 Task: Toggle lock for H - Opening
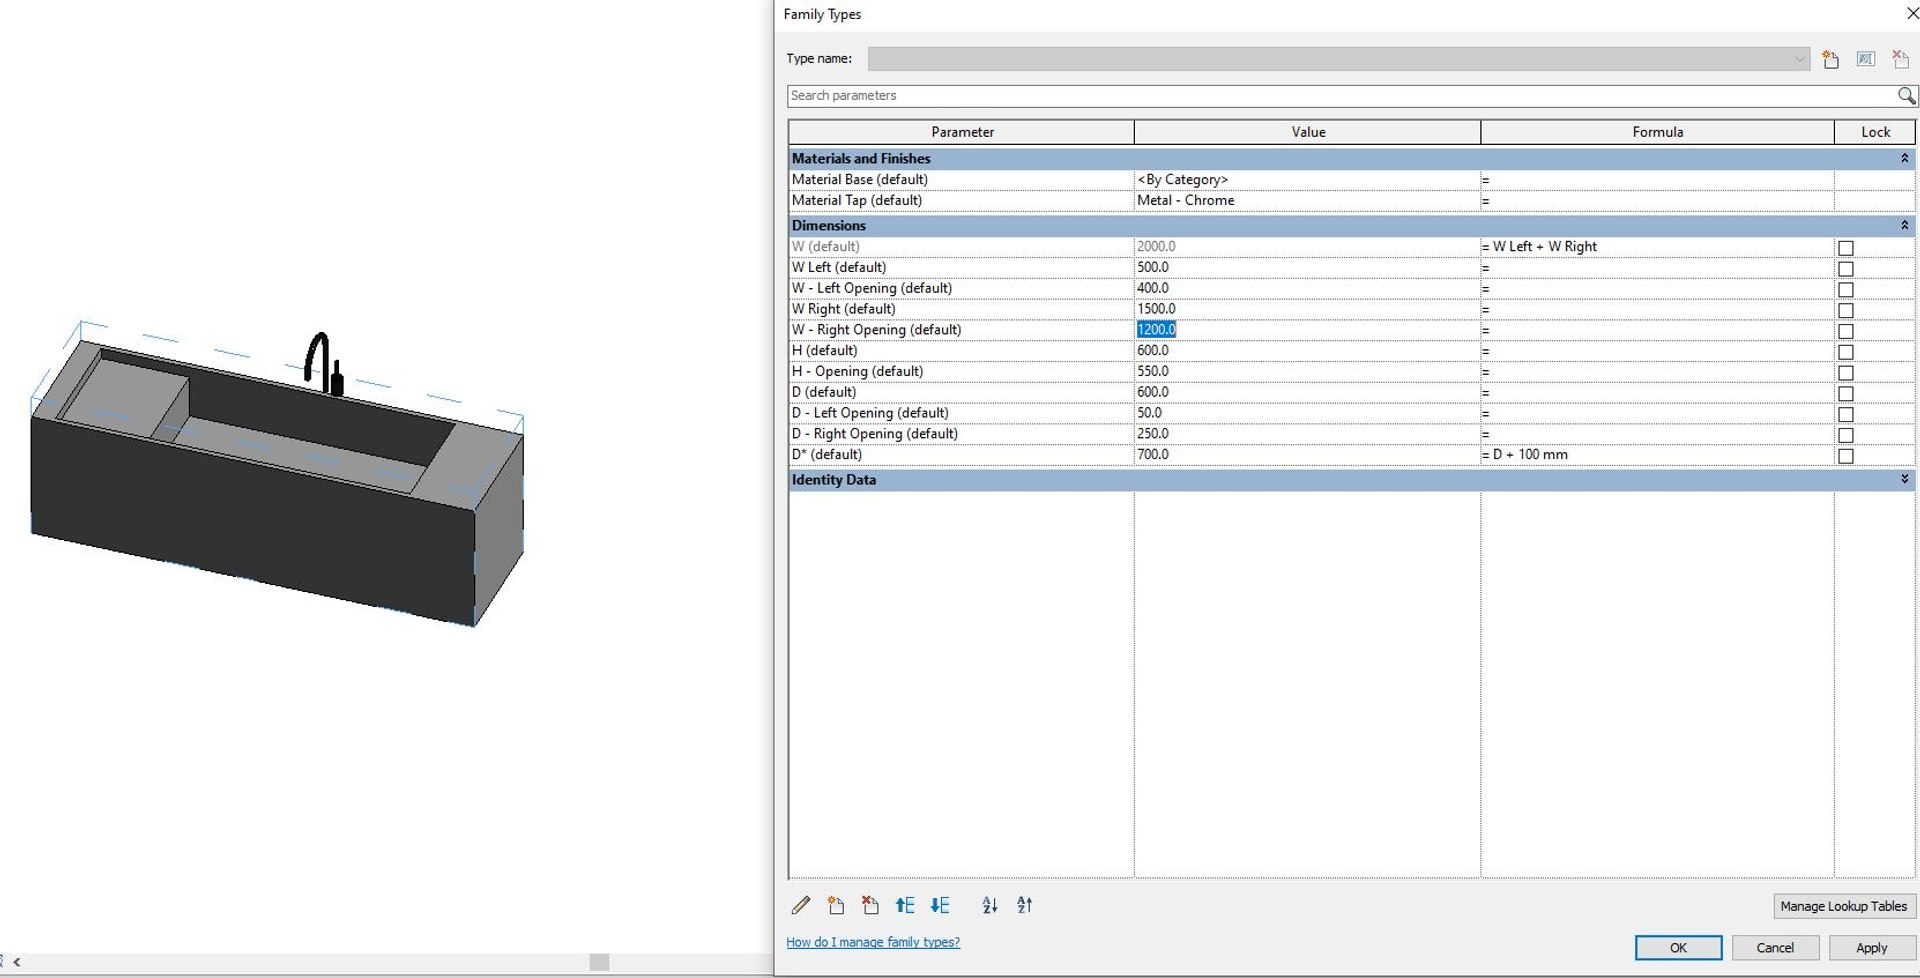coord(1846,373)
